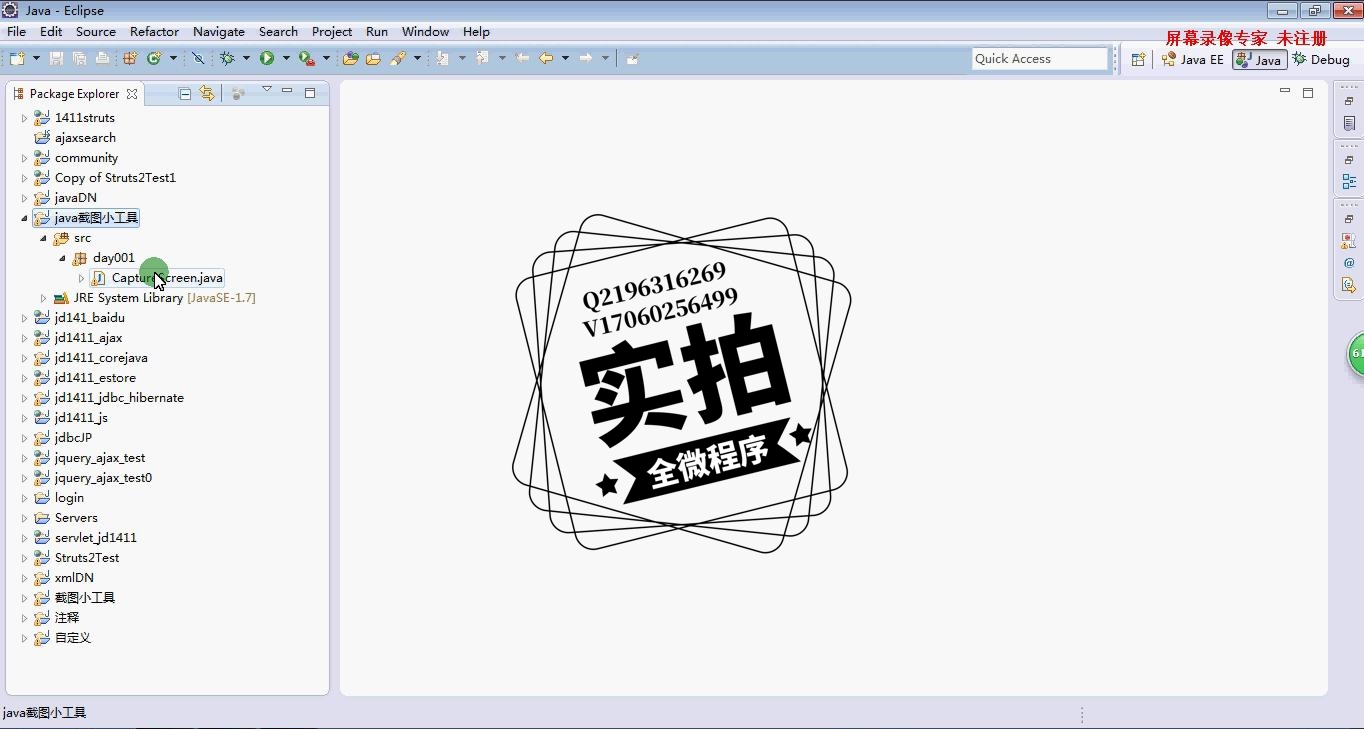
Task: Open the Declaration view icon
Action: coord(1349,285)
